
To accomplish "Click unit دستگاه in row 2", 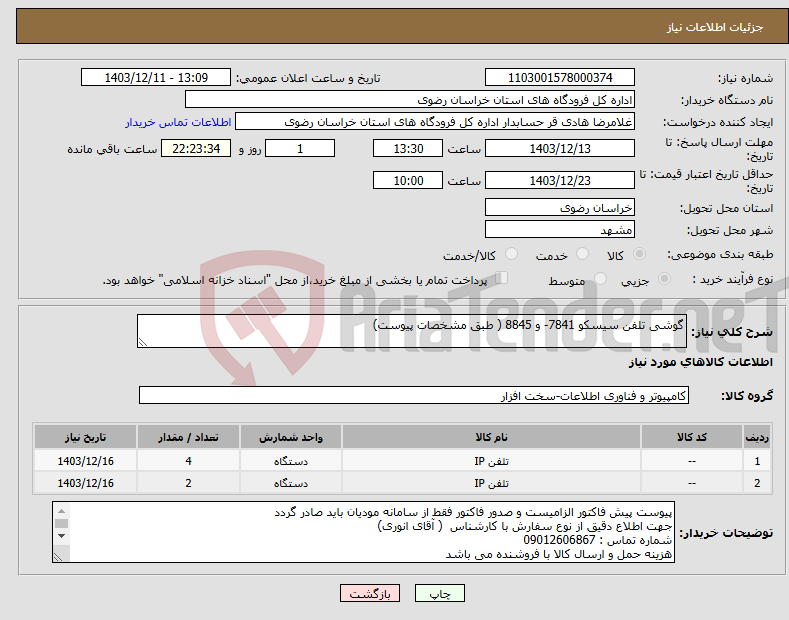I will pos(291,483).
